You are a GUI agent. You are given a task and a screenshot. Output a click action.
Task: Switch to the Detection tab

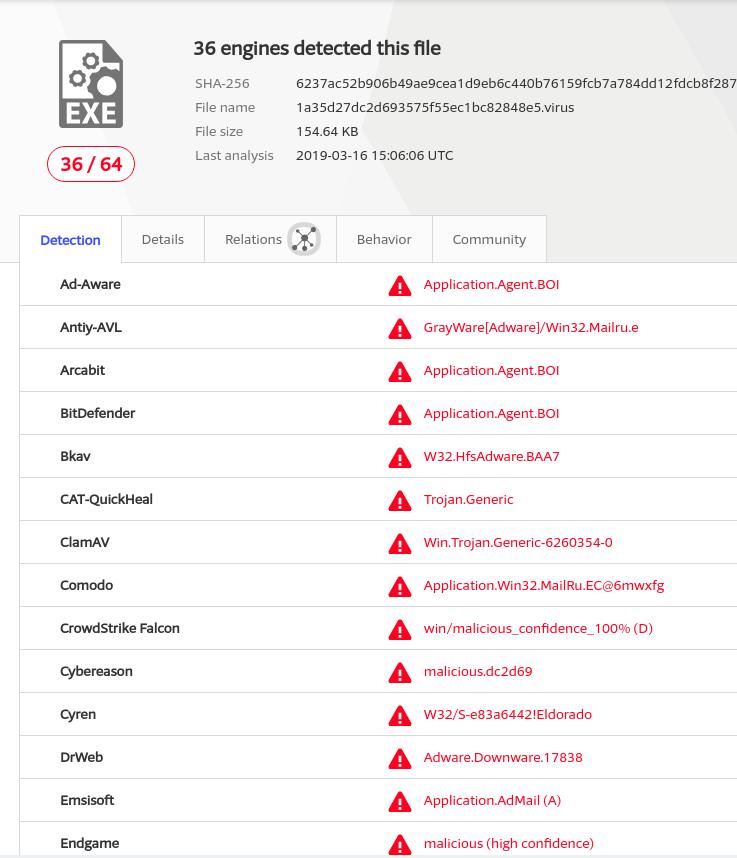point(71,240)
